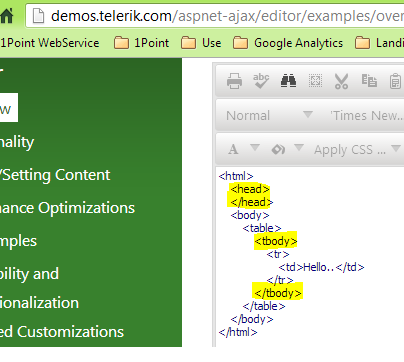The height and width of the screenshot is (362, 404).
Task: Click the <tr> opening tag
Action: [x=278, y=254]
